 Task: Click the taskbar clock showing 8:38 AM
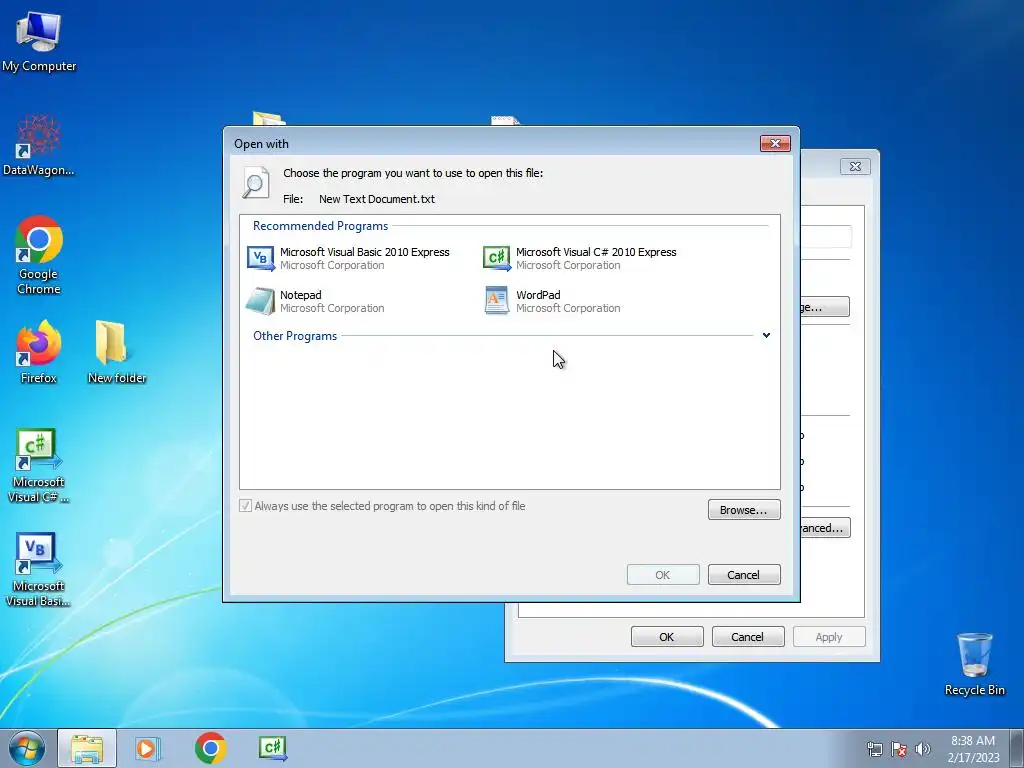973,749
